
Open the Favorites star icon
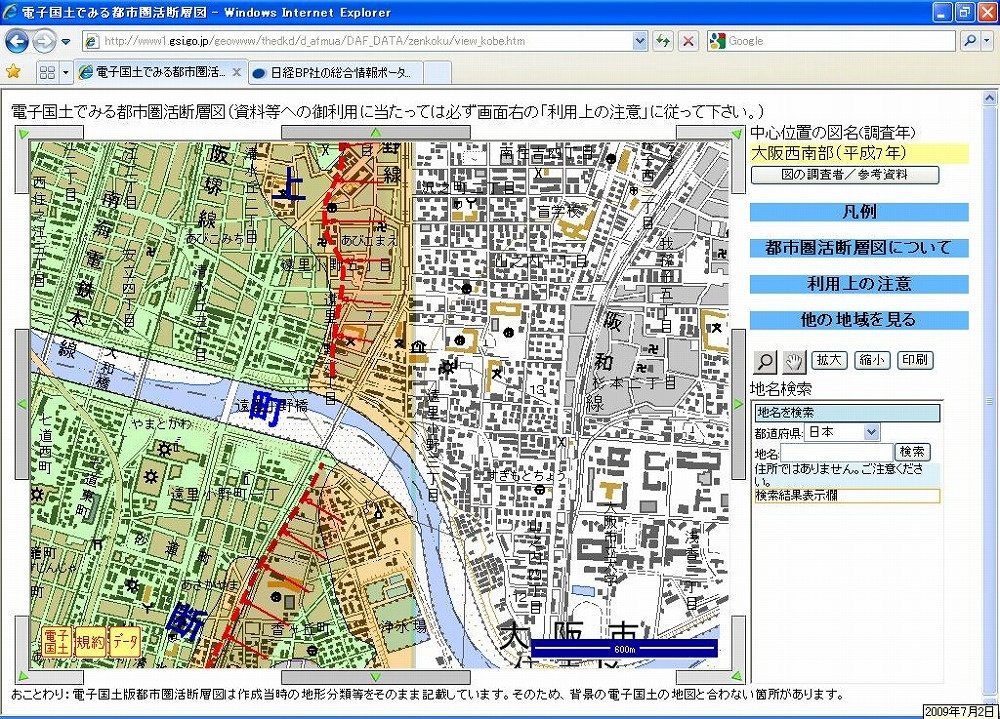[13, 72]
